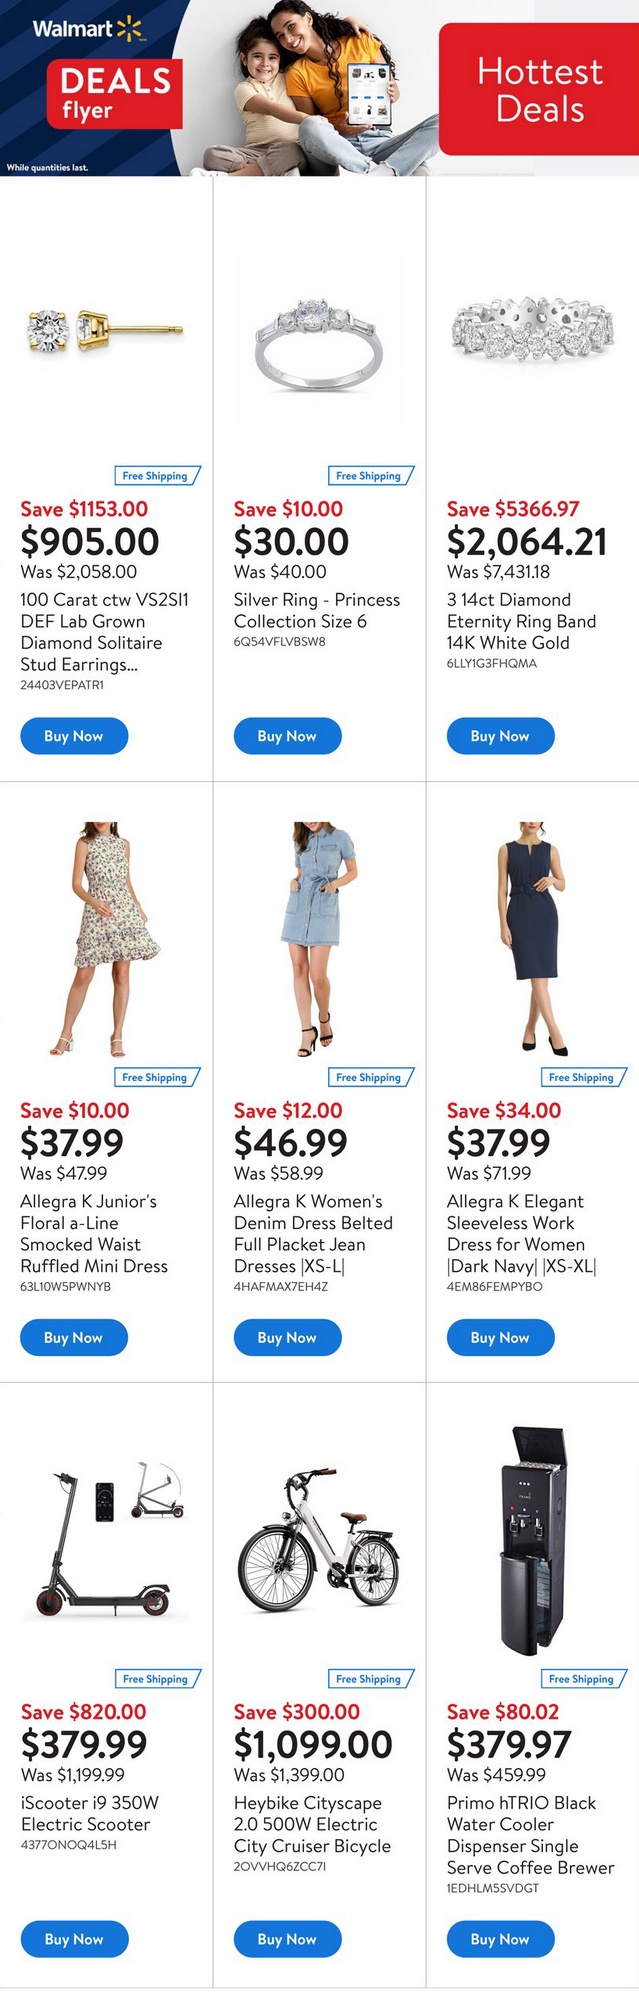Click Buy Now for Diamond Solitaire Stud Earrings
639x2000 pixels.
(x=74, y=736)
